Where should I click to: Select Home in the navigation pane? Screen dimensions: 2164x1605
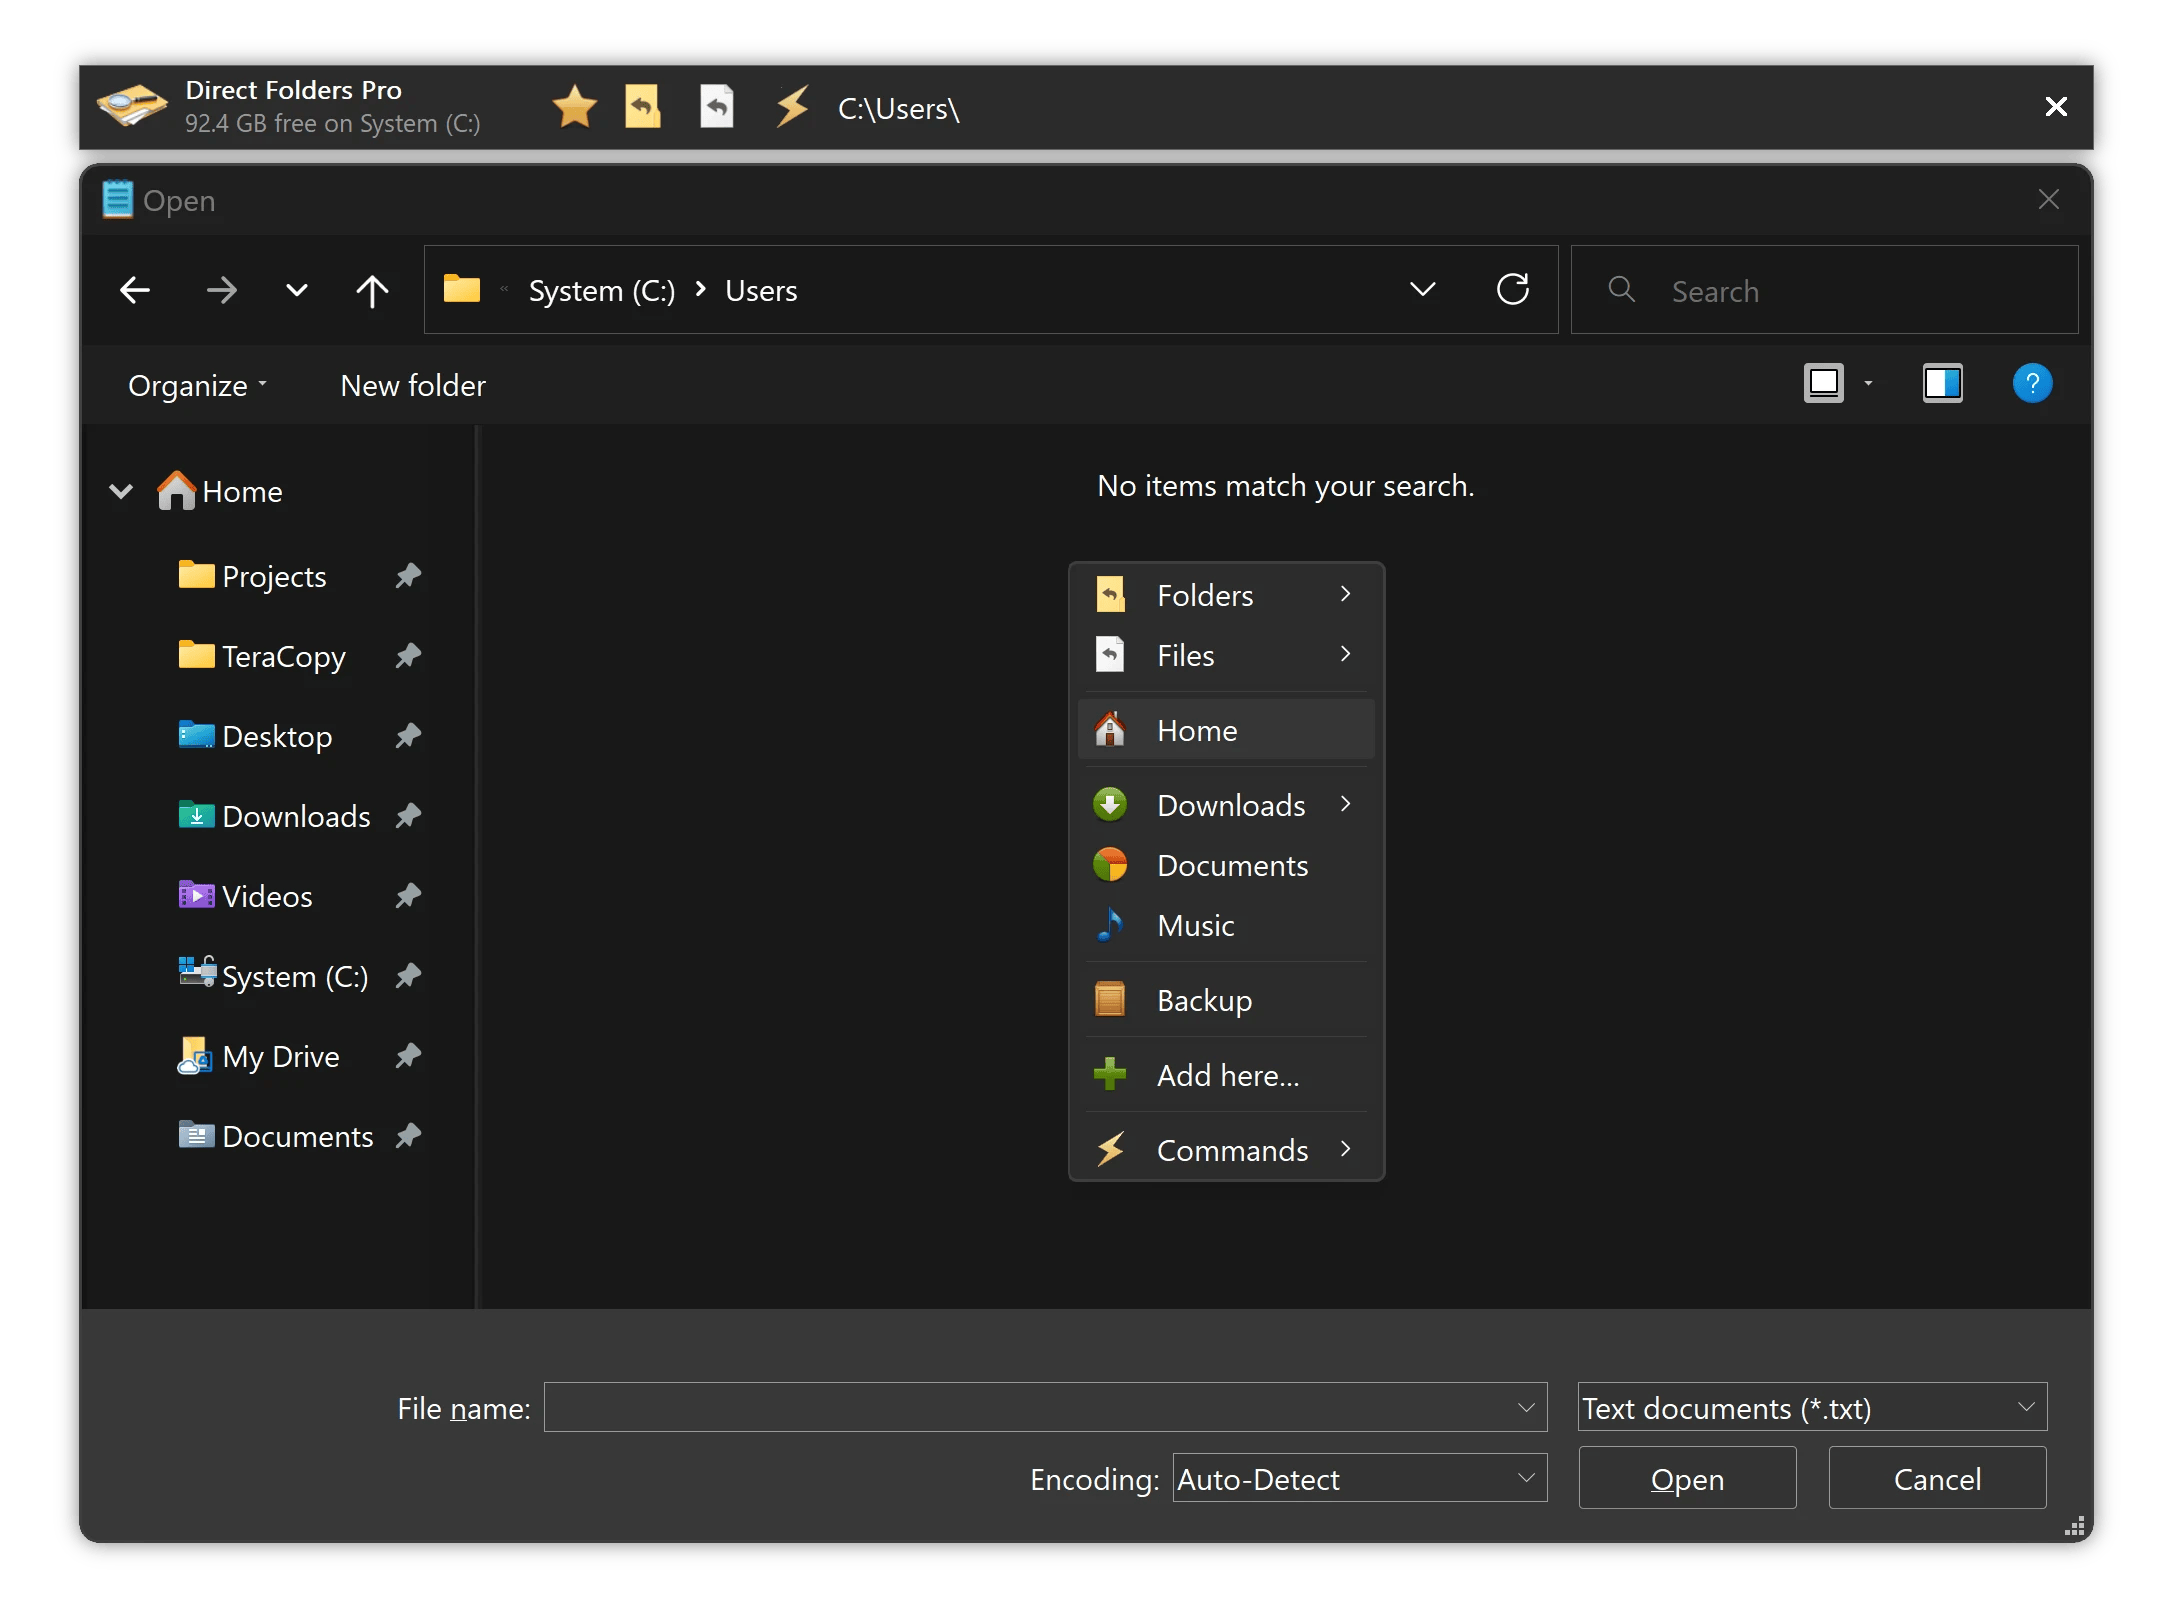[x=221, y=491]
